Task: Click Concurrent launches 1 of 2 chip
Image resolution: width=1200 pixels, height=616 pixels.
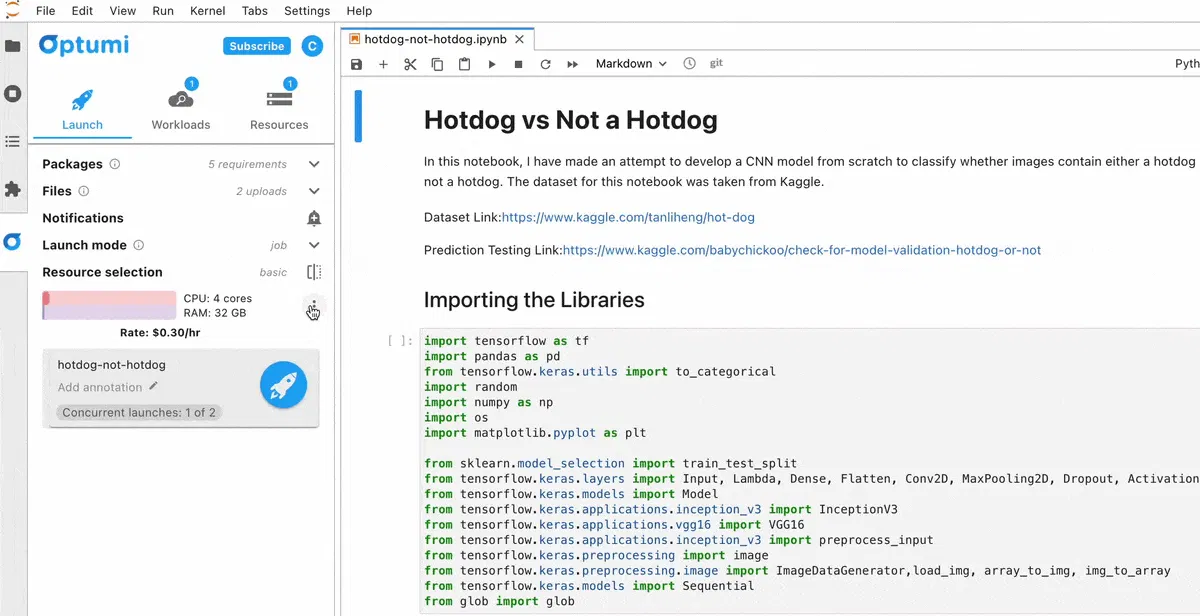Action: coord(139,412)
